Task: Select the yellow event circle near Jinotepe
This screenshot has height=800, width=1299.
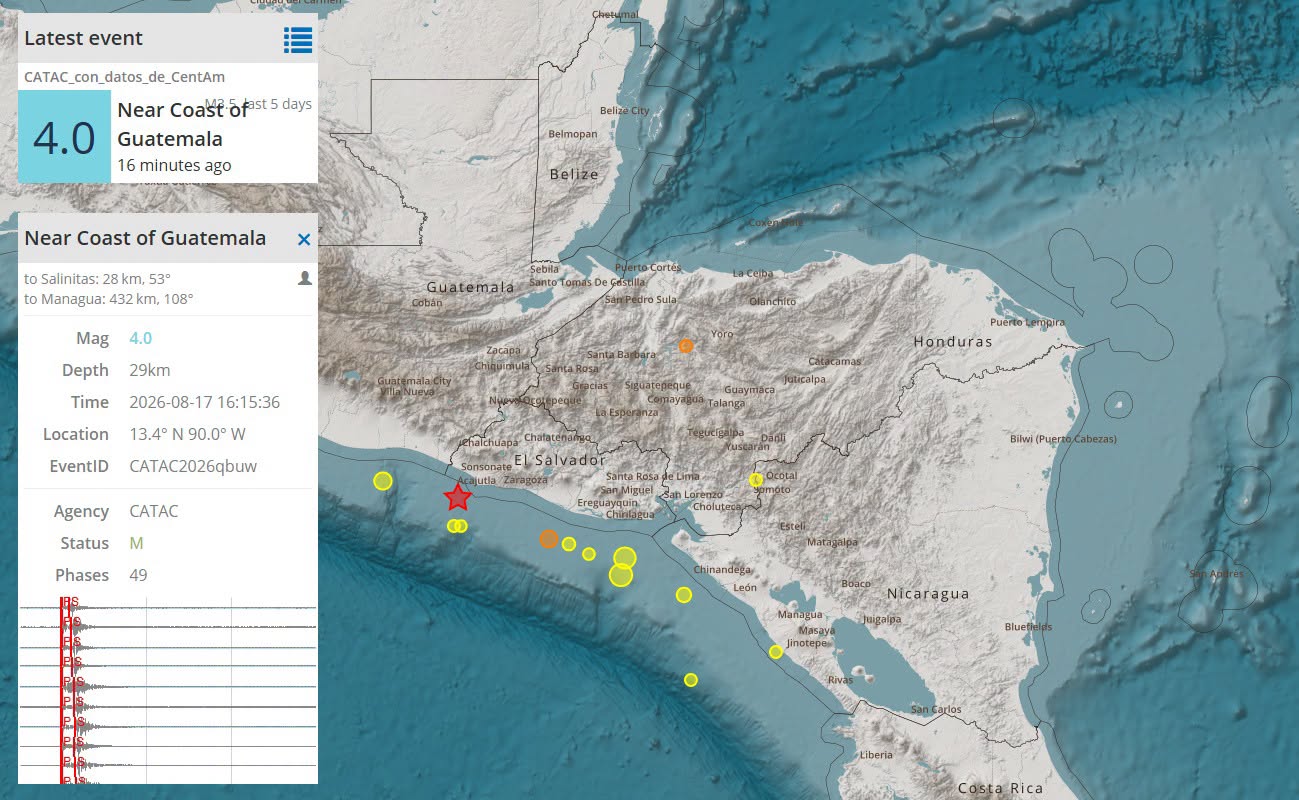Action: click(776, 652)
